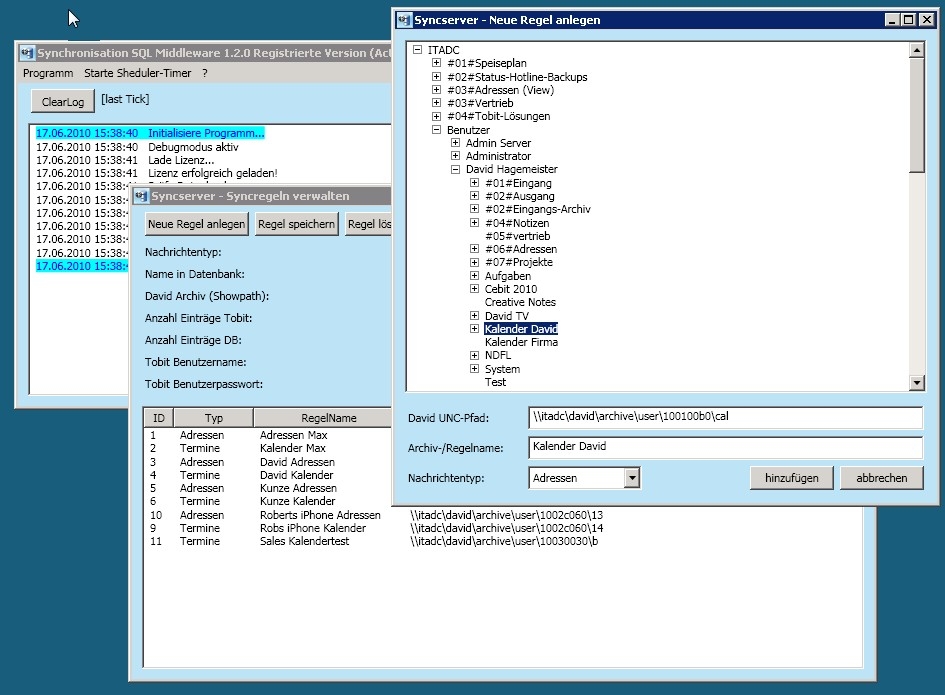The image size is (945, 695).
Task: Click the Archiv-/Regelname input field
Action: [725, 447]
